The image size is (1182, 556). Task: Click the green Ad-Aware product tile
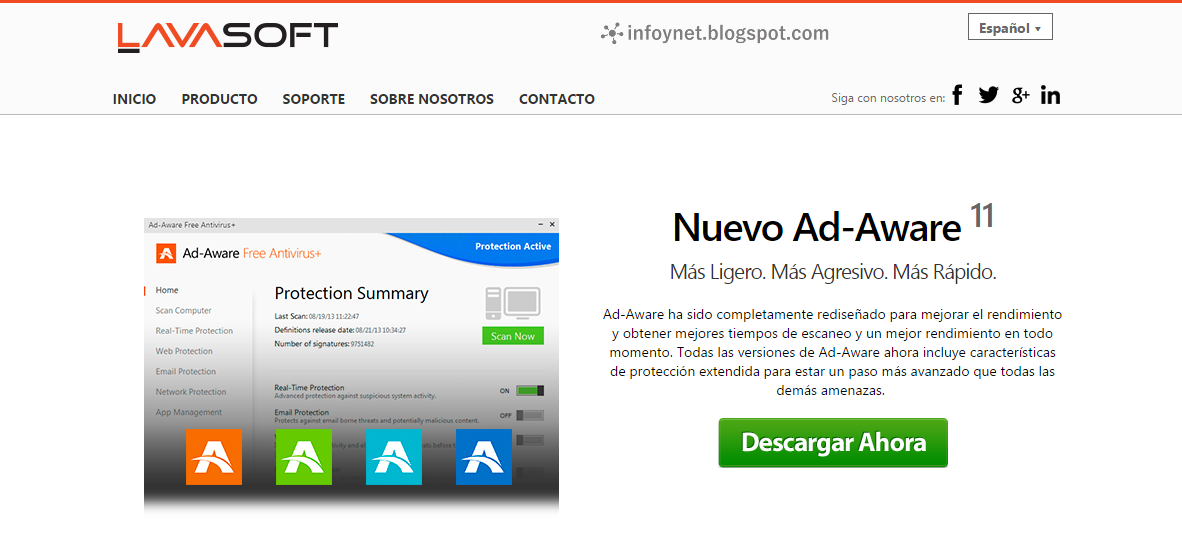pyautogui.click(x=304, y=457)
